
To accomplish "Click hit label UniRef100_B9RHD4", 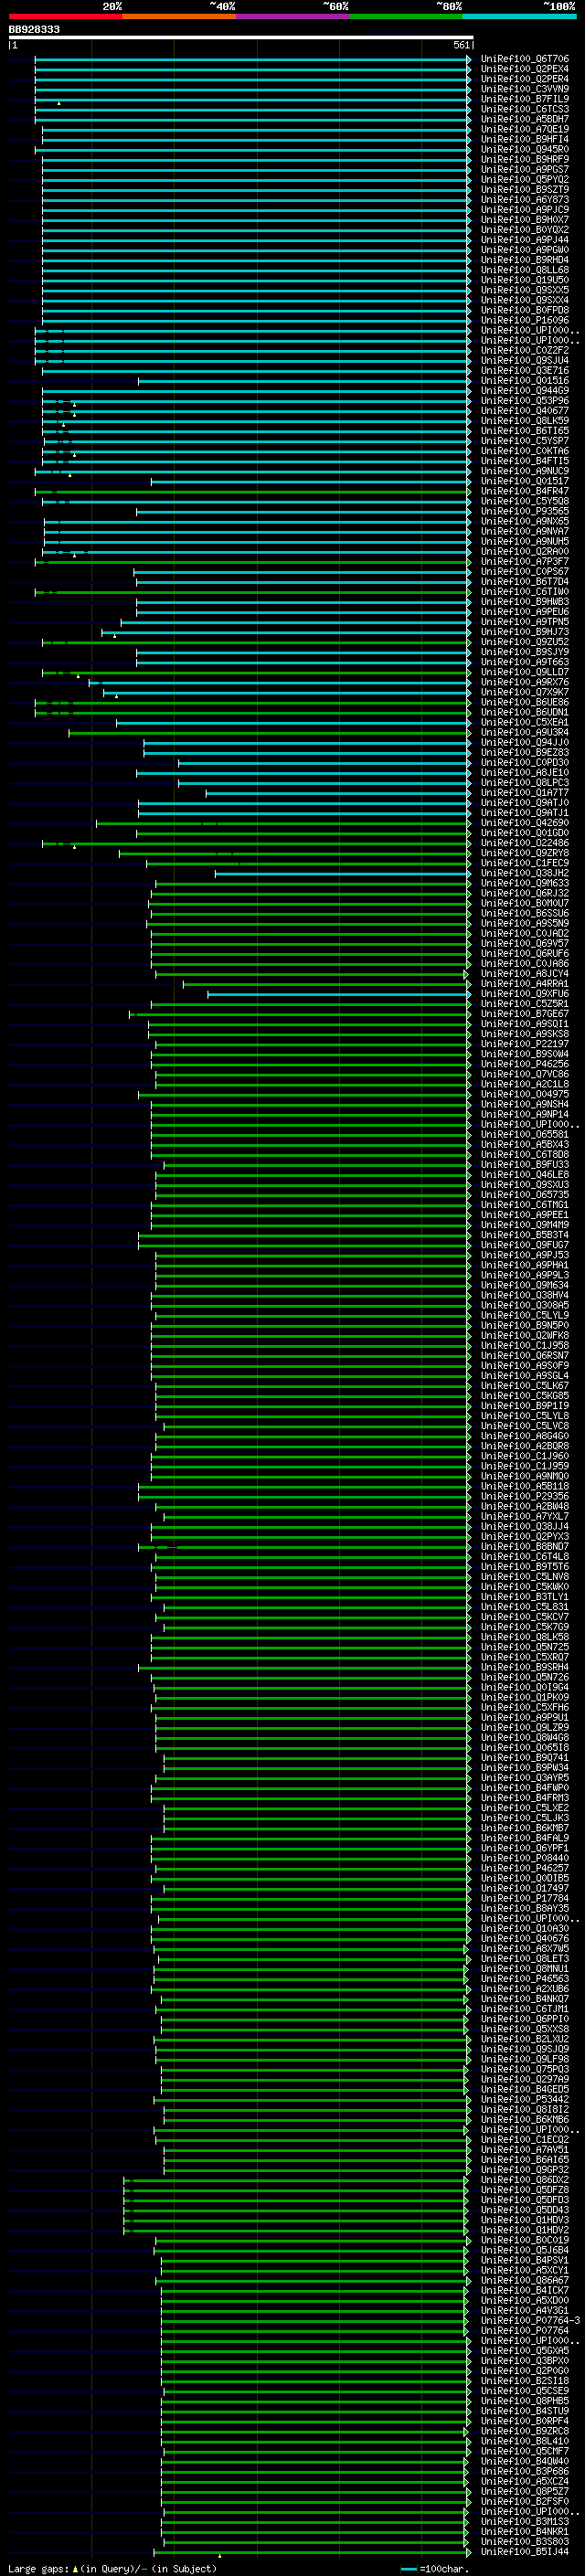I will tap(524, 260).
